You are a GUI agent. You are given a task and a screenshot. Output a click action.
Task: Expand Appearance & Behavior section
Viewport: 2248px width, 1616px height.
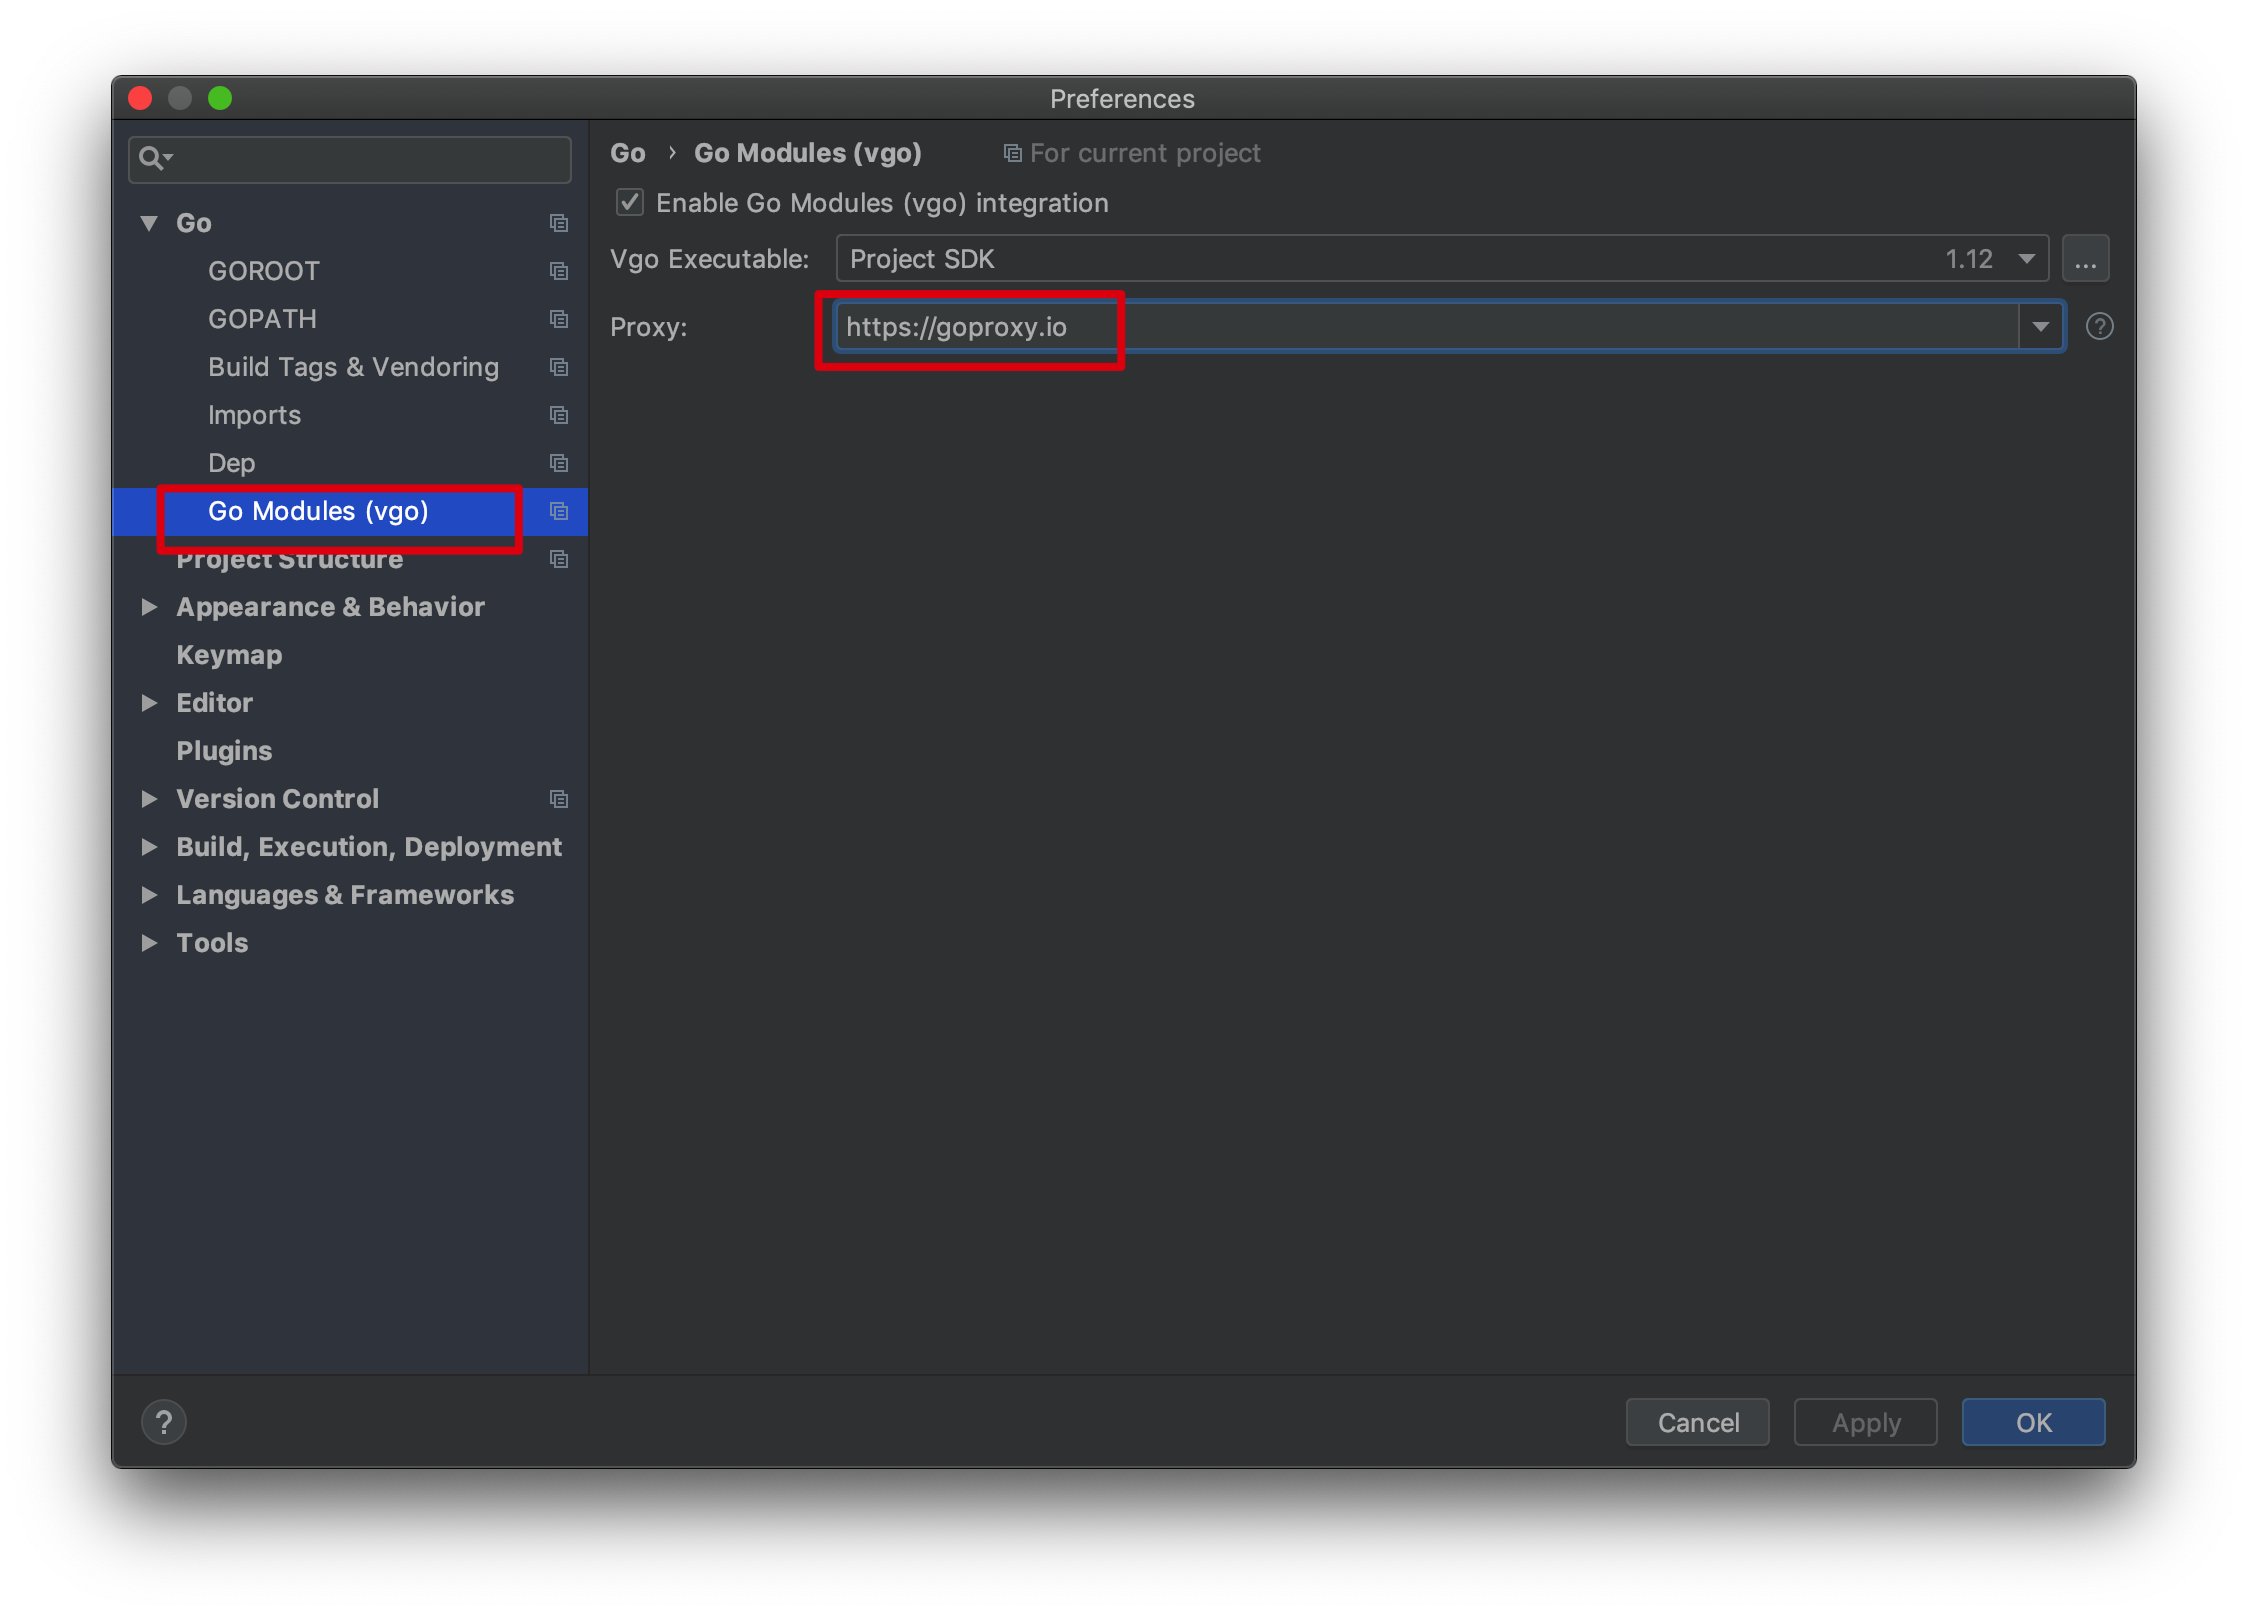point(150,607)
